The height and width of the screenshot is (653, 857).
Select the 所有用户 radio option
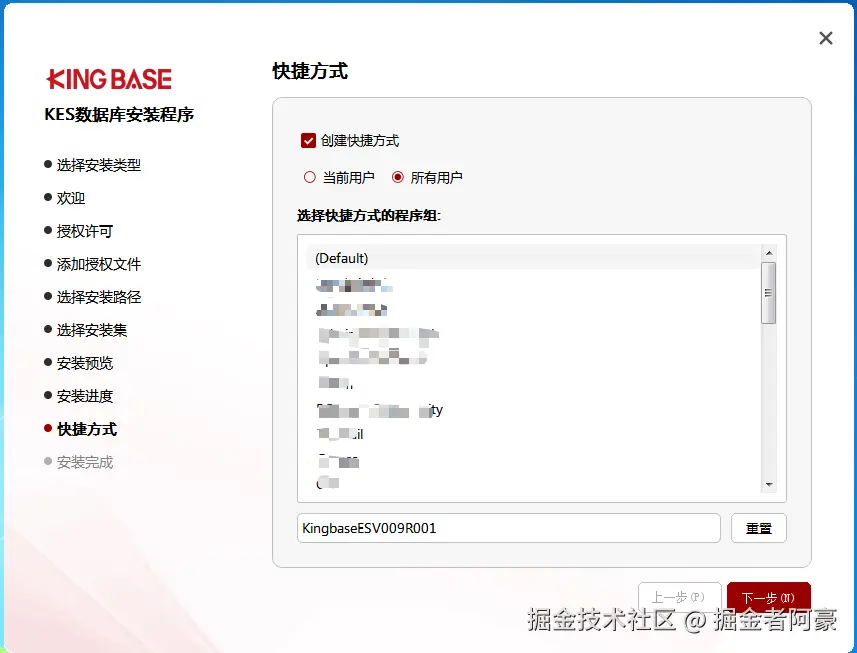coord(398,177)
